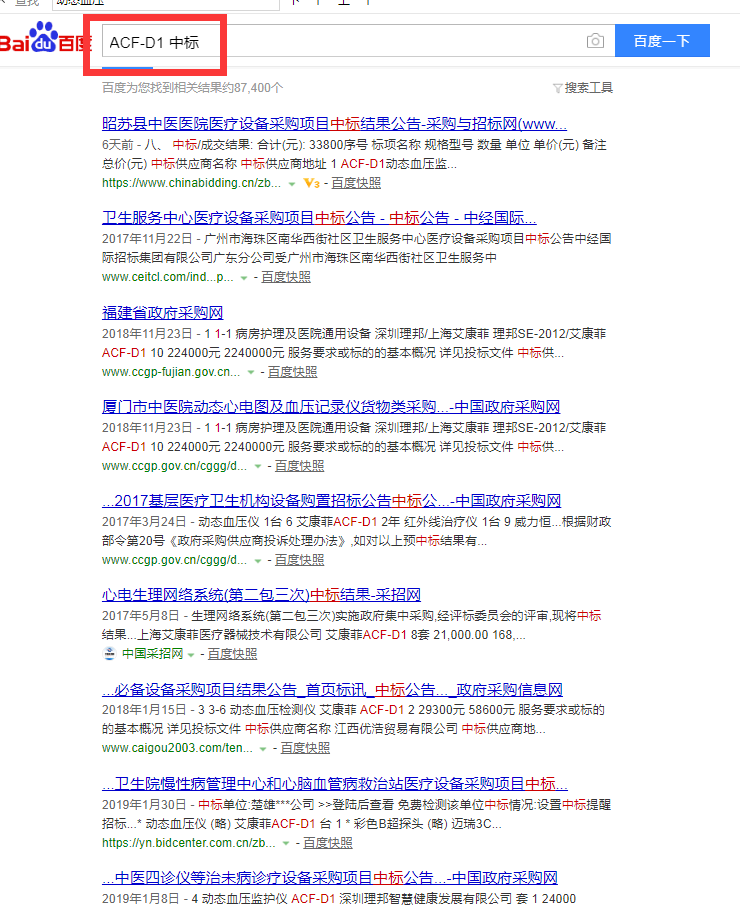Open 百度快照 for the caigou2003.com result
The width and height of the screenshot is (740, 907).
point(305,748)
